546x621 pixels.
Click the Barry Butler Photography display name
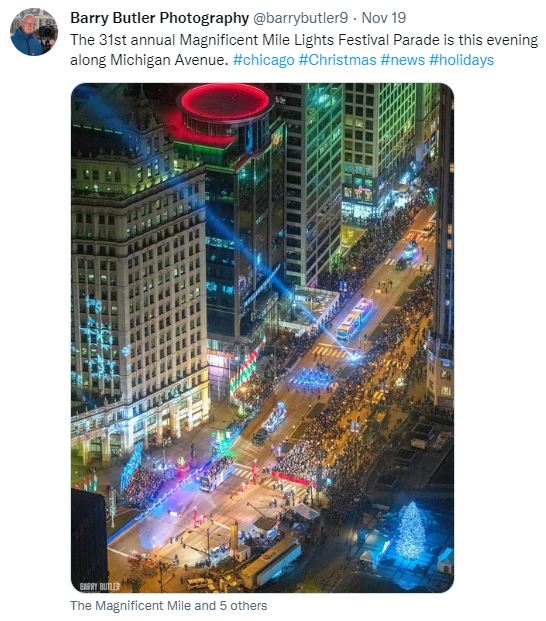point(160,18)
